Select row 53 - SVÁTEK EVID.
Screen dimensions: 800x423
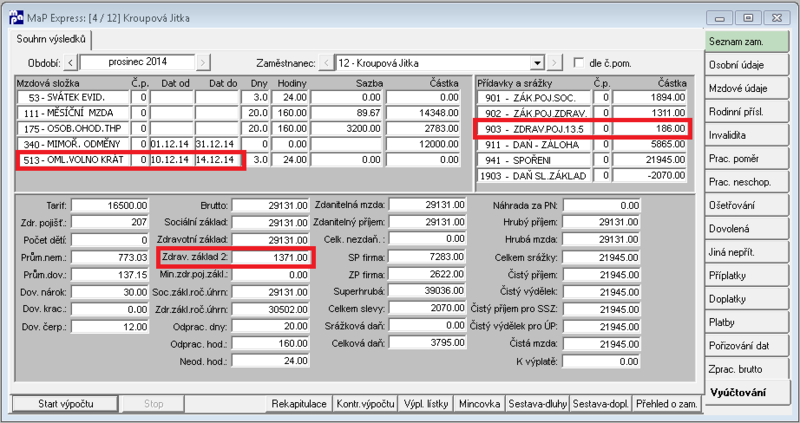pos(239,97)
